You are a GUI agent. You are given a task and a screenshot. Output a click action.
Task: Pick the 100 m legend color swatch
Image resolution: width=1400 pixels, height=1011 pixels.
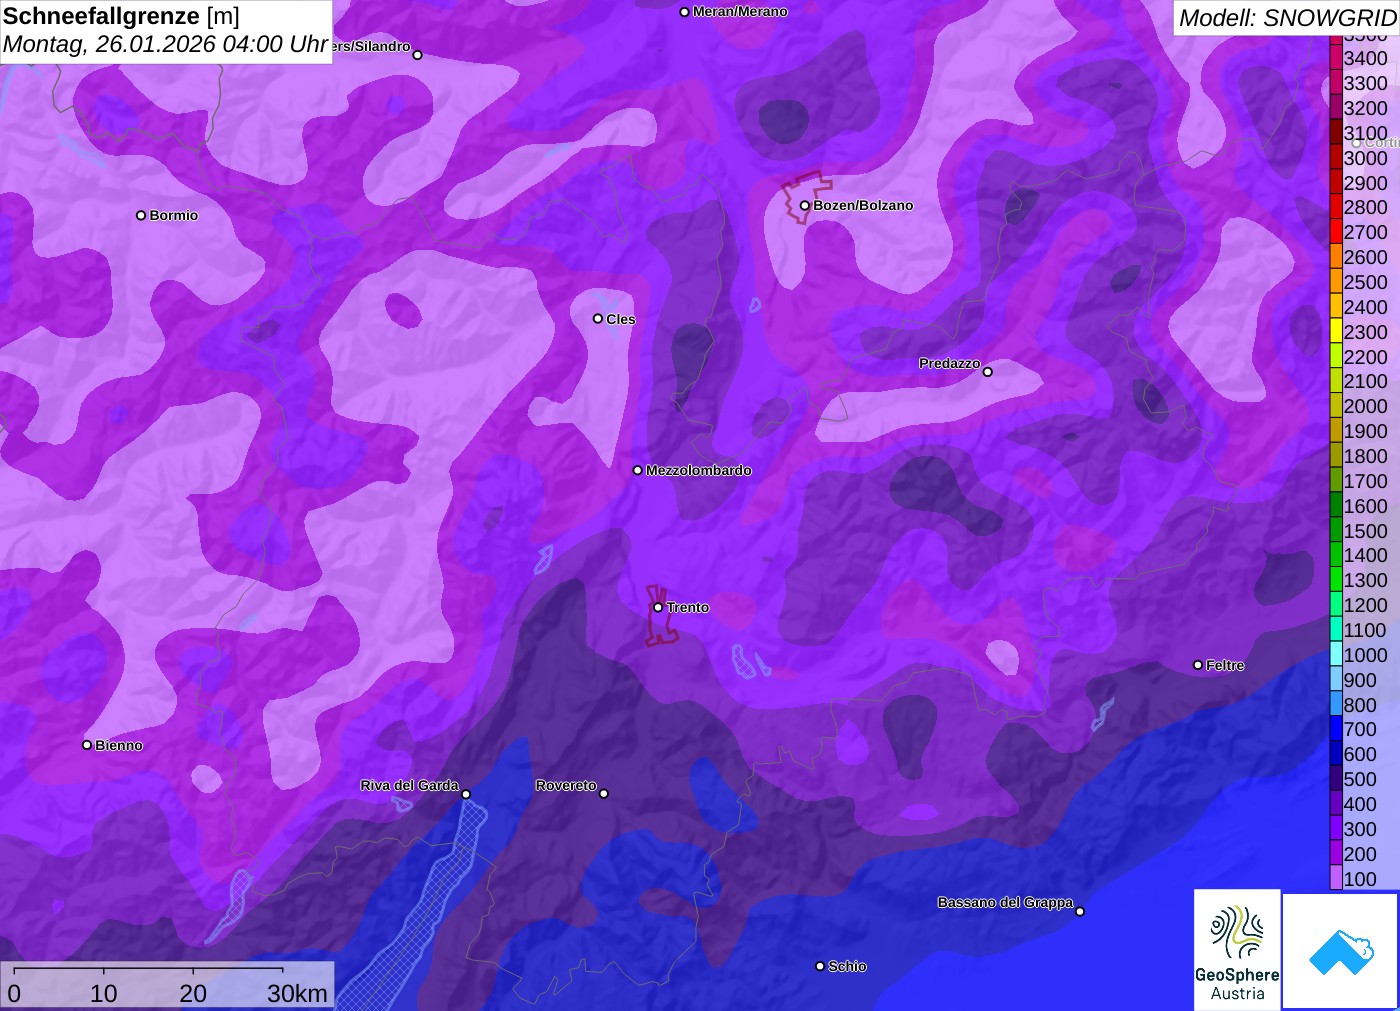tap(1335, 879)
